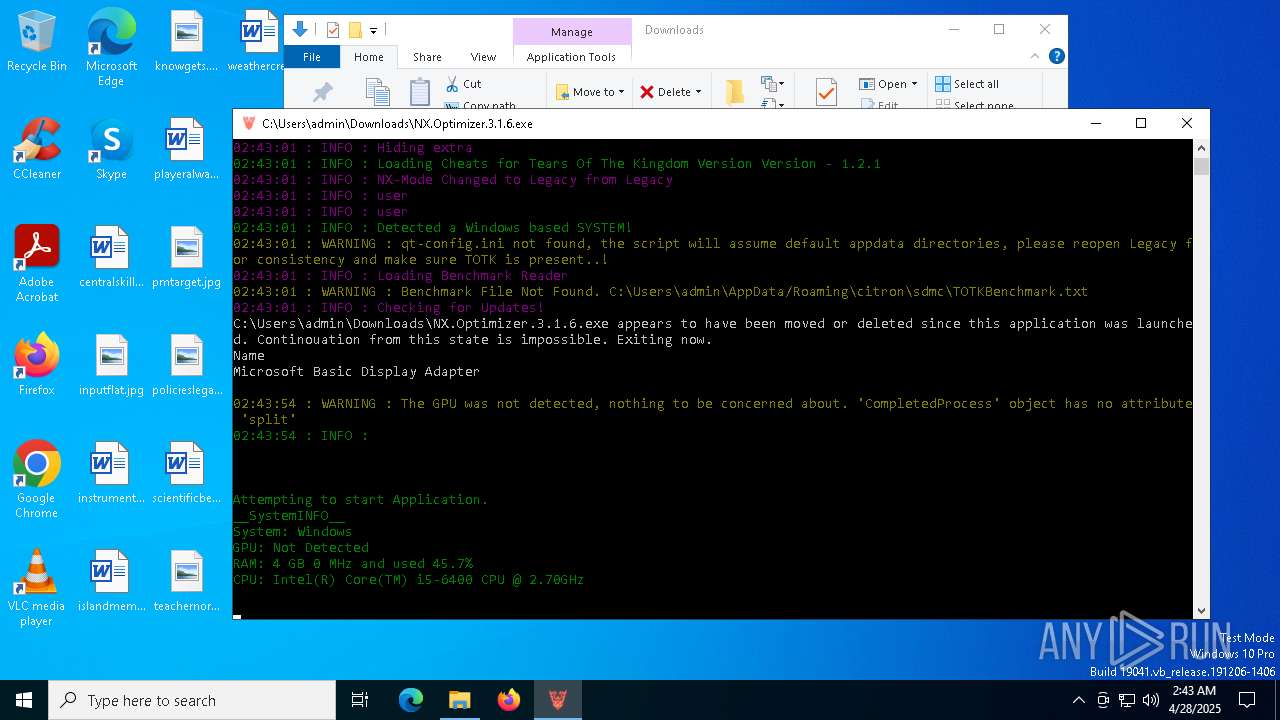Select the teachernor image file icon

[x=186, y=581]
